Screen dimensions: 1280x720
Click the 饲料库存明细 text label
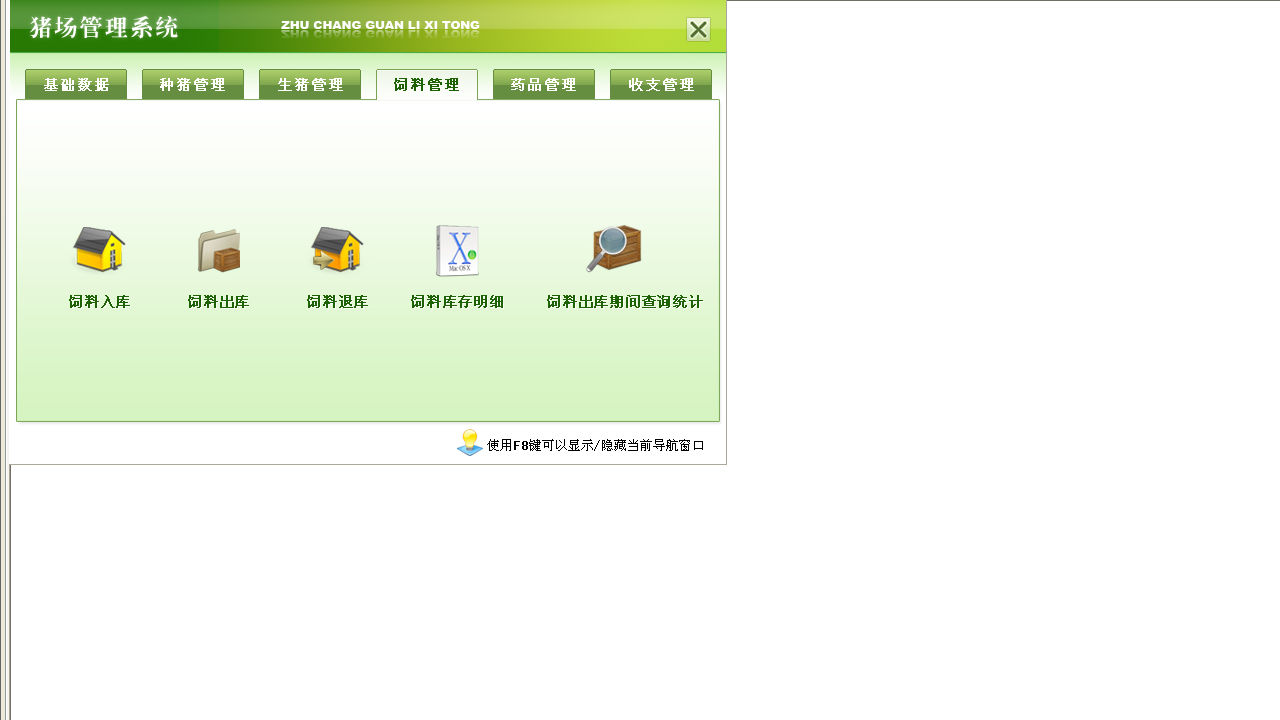pyautogui.click(x=457, y=301)
